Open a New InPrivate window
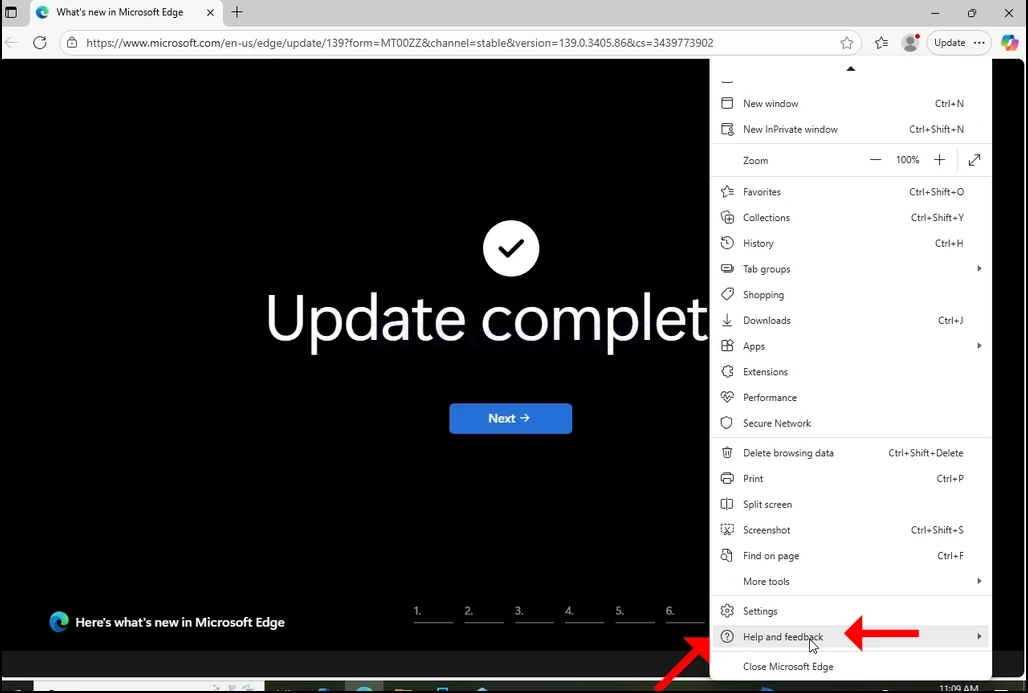Screen dimensions: 1028x693 [850, 129]
